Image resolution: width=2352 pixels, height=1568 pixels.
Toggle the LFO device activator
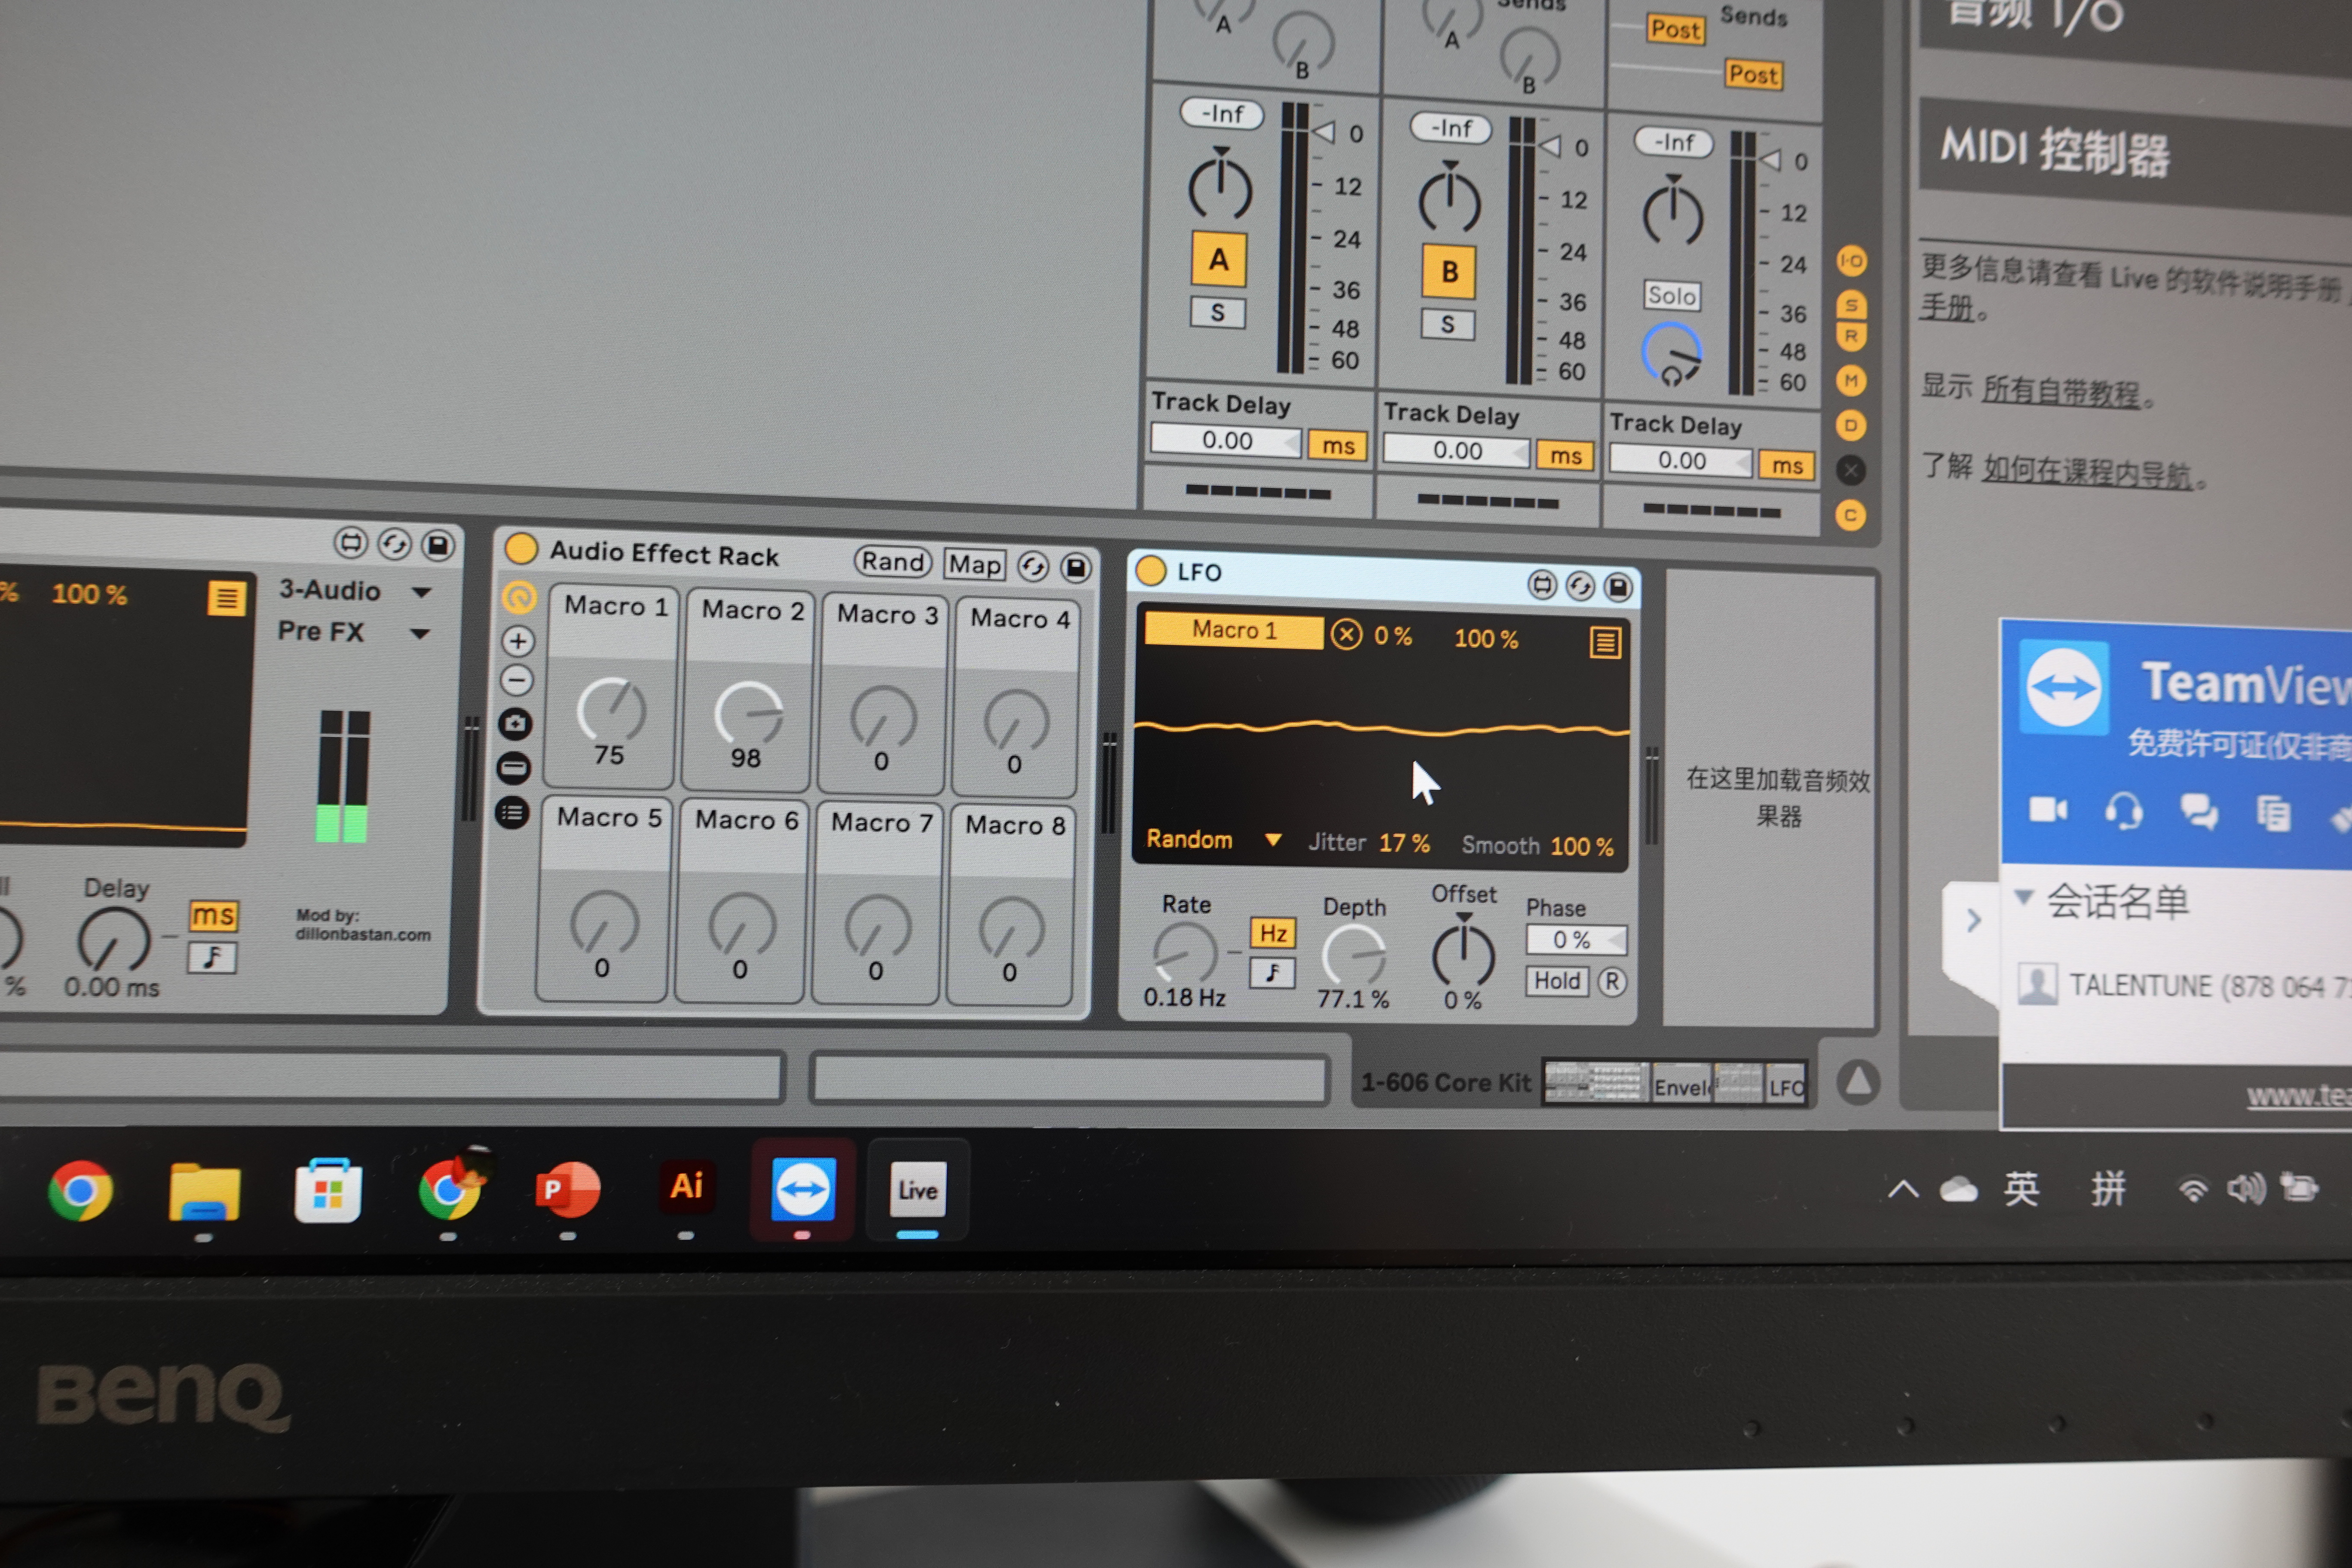tap(1151, 570)
